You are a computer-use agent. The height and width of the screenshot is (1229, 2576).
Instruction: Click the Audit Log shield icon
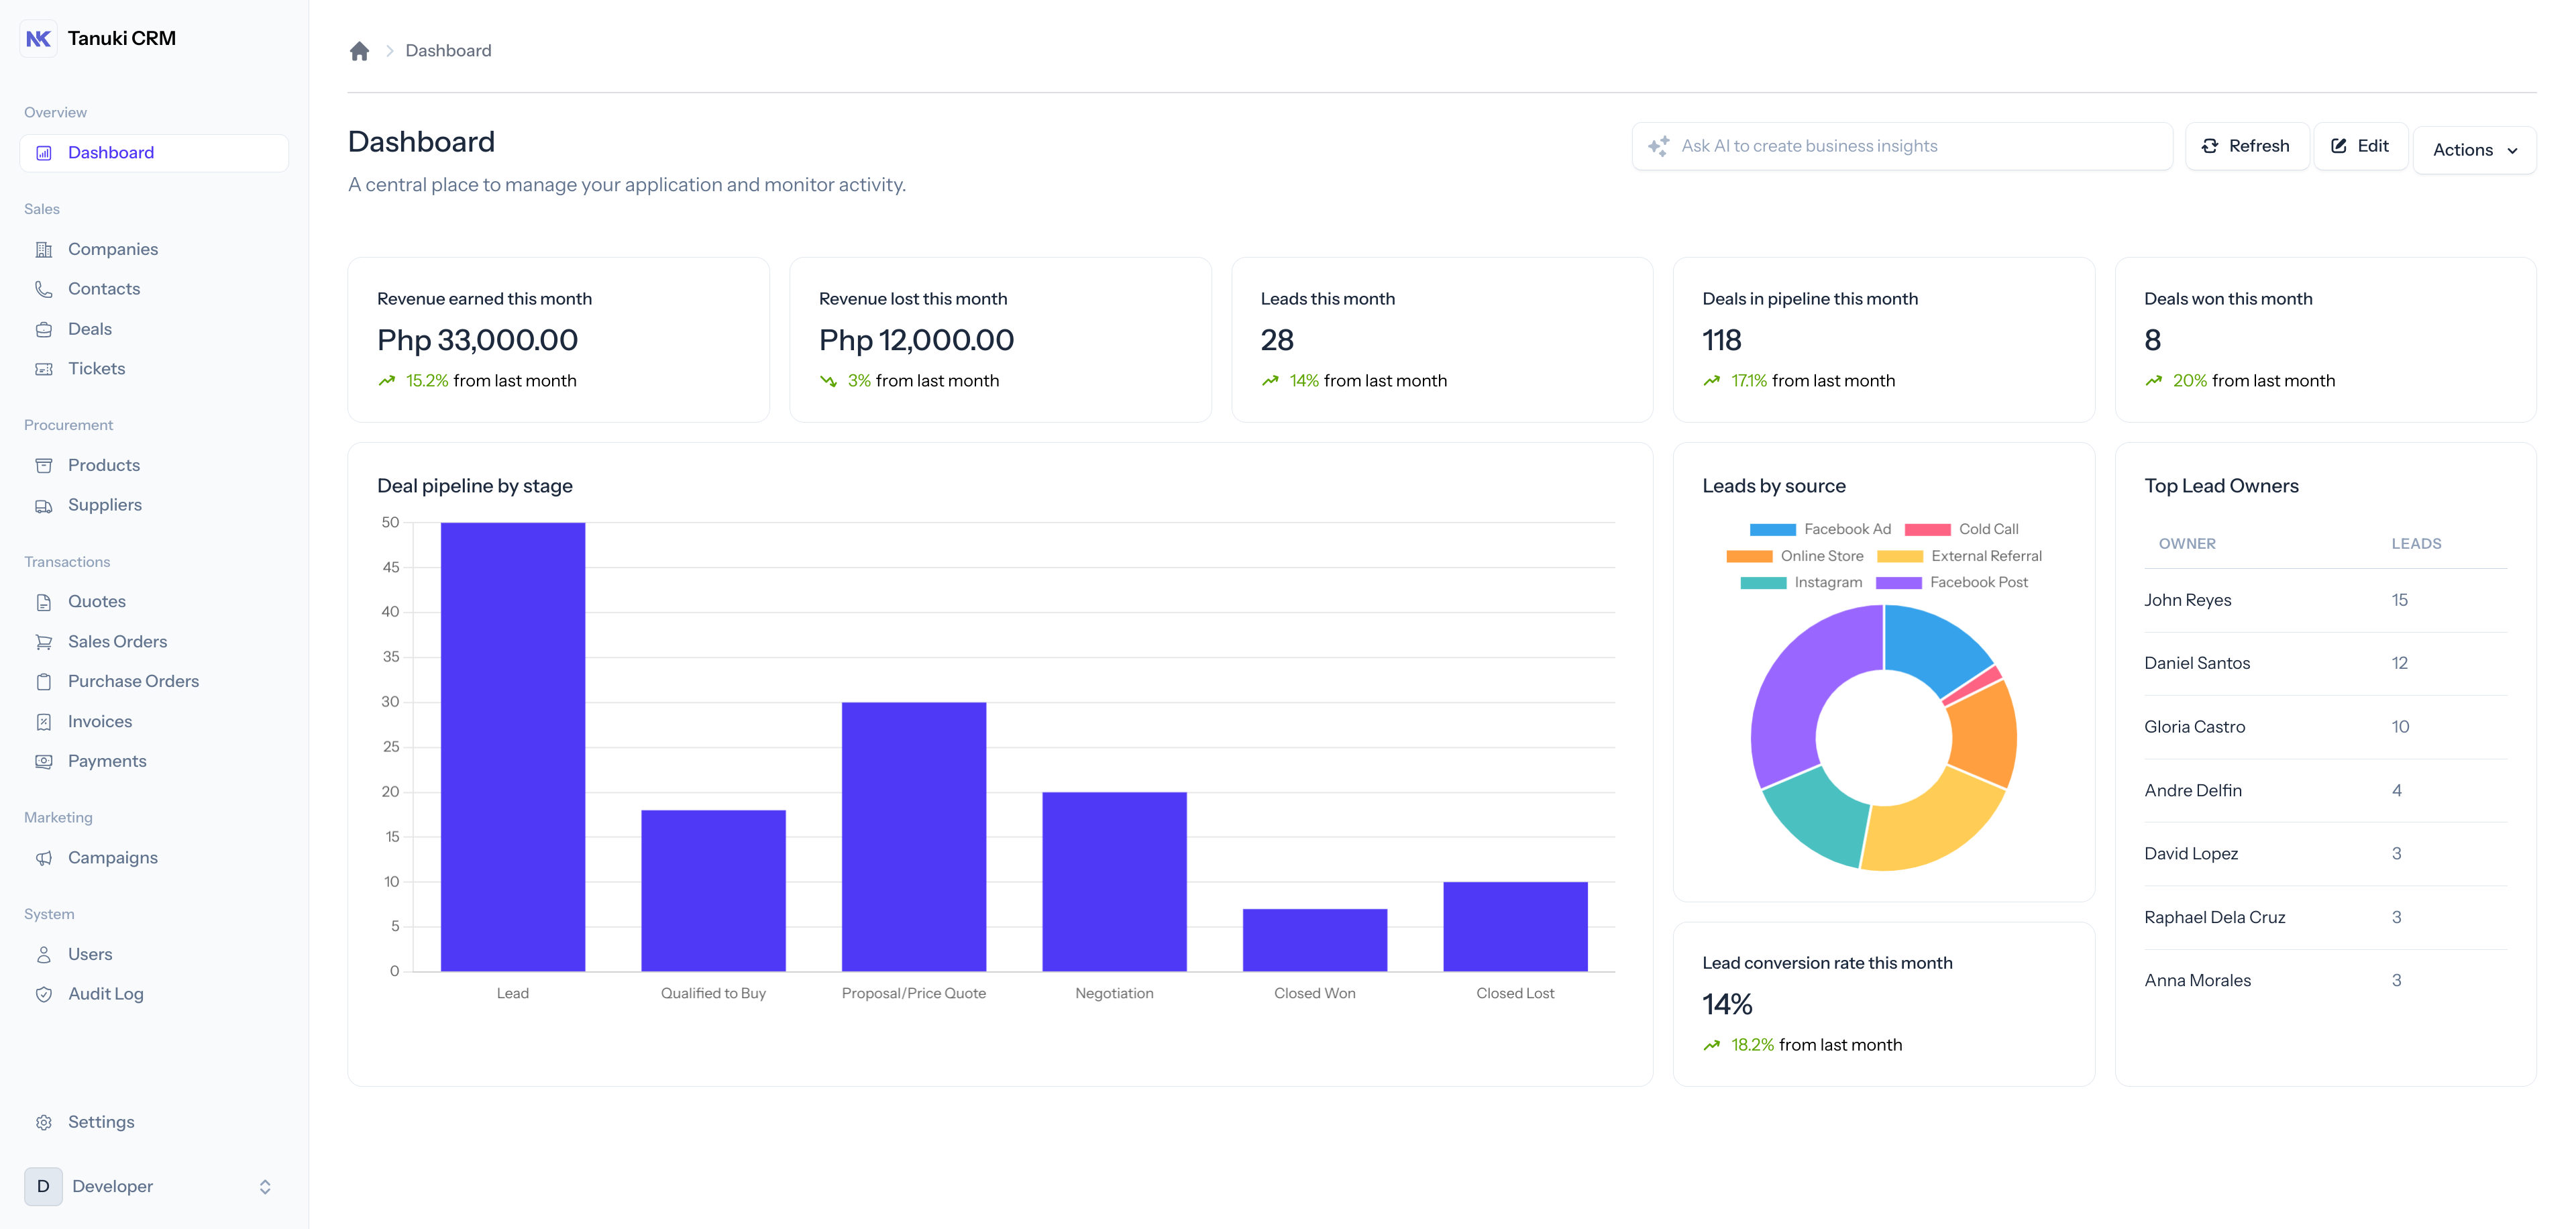coord(44,994)
